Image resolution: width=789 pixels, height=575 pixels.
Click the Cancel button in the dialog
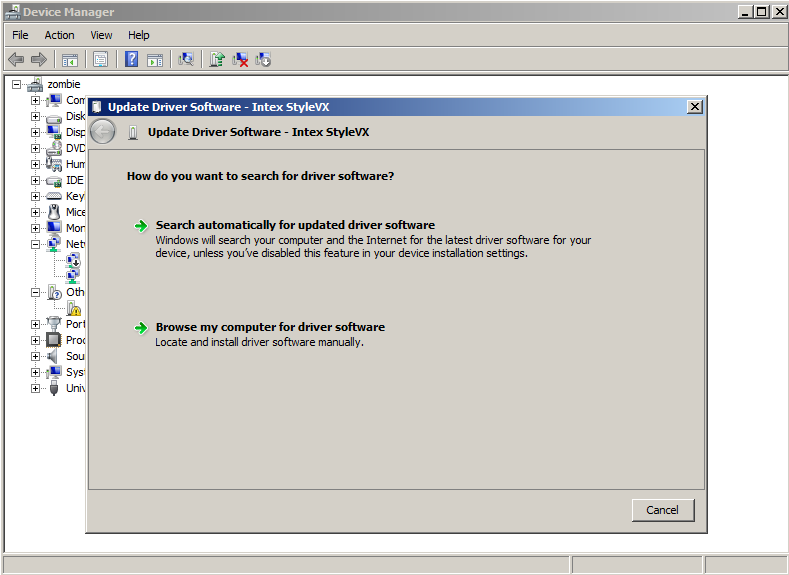[663, 510]
